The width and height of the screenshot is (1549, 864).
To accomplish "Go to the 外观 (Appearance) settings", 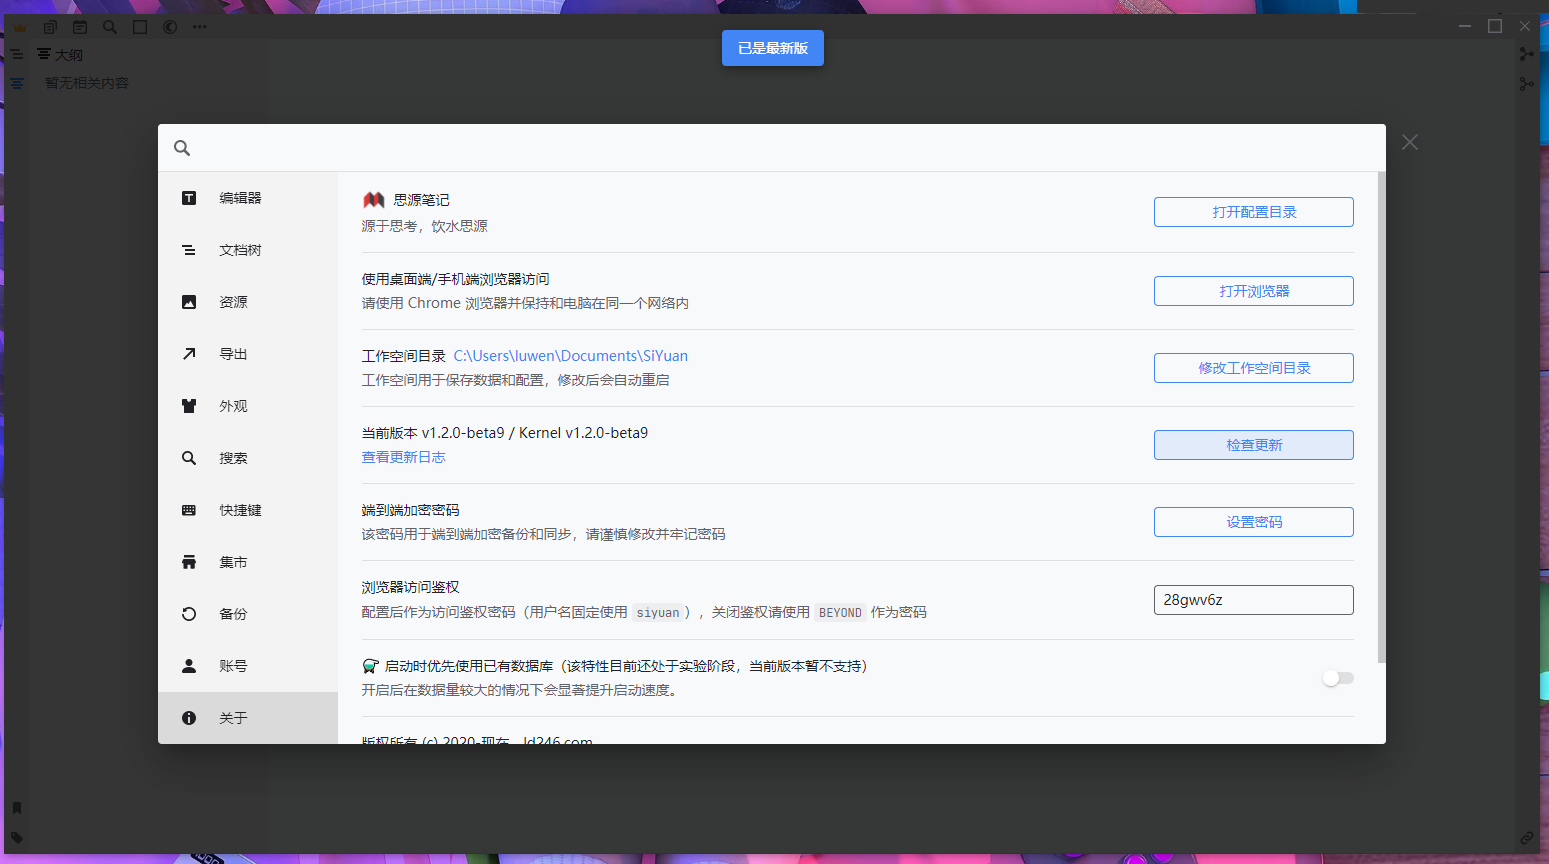I will click(x=233, y=406).
